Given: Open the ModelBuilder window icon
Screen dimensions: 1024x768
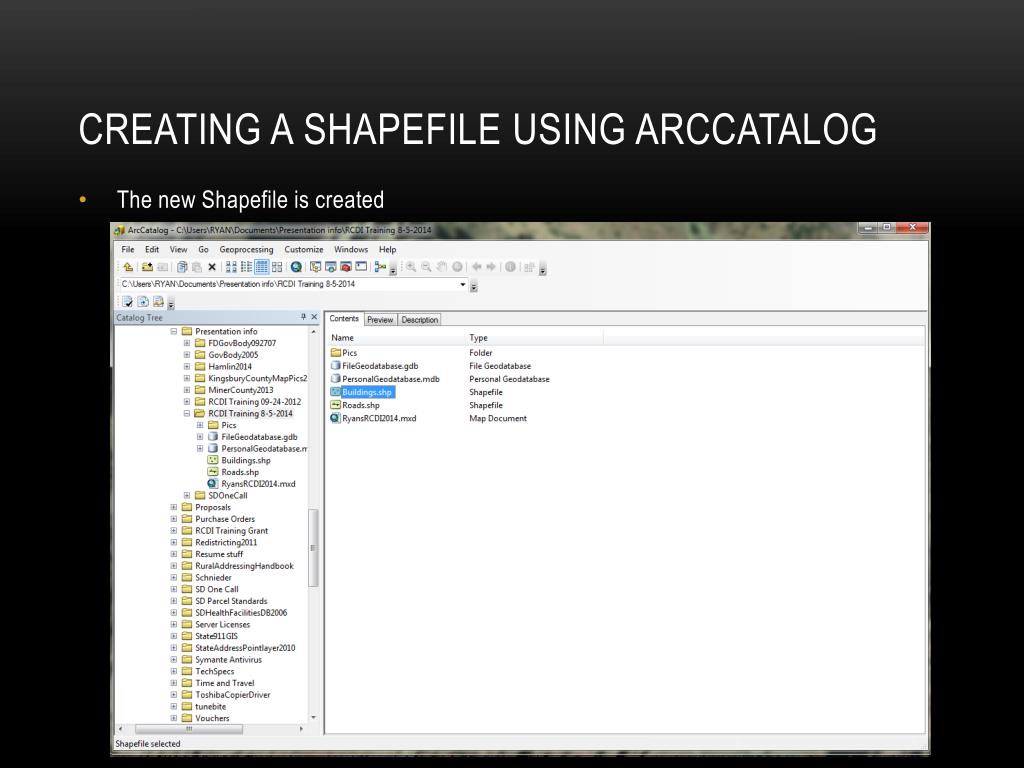Looking at the screenshot, I should 380,266.
